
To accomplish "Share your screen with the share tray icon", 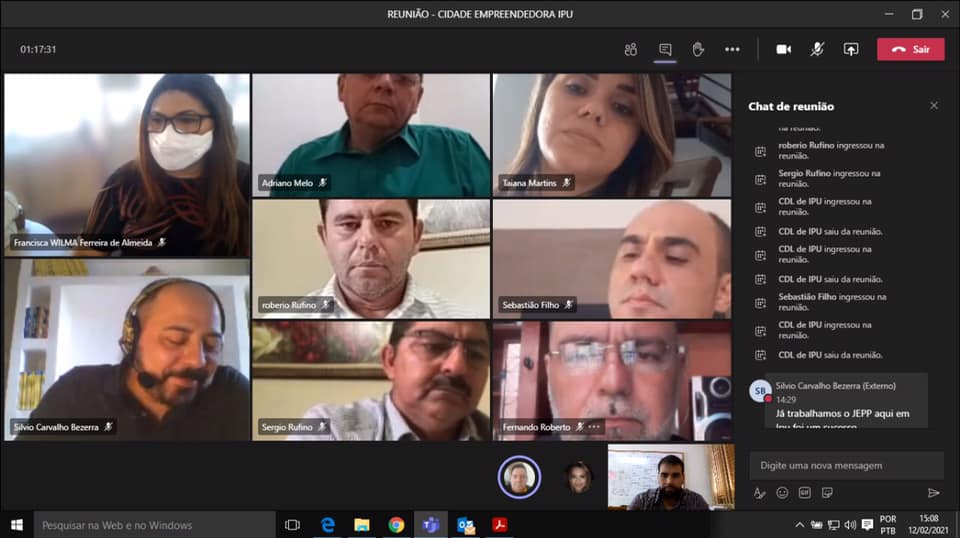I will (851, 50).
